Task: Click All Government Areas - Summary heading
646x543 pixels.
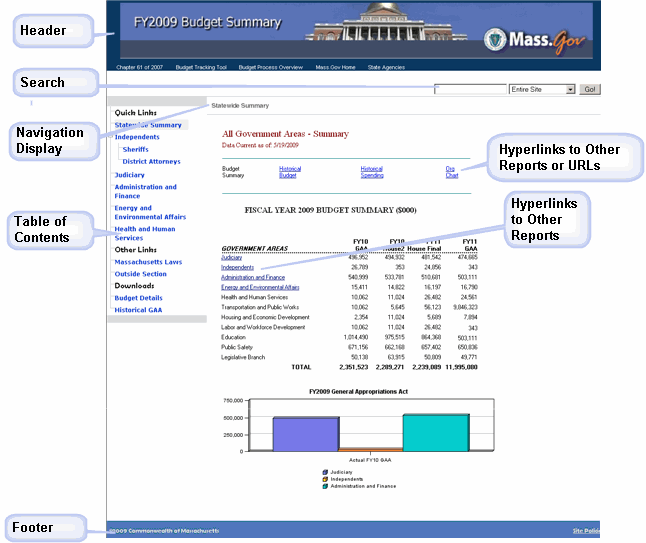Action: tap(285, 134)
